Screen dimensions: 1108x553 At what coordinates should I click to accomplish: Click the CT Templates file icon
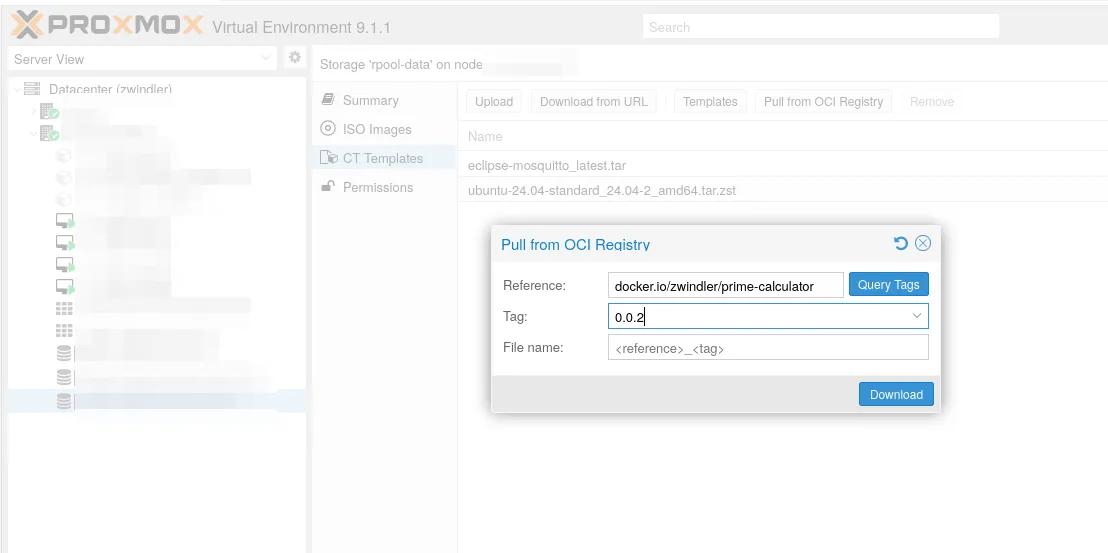328,158
